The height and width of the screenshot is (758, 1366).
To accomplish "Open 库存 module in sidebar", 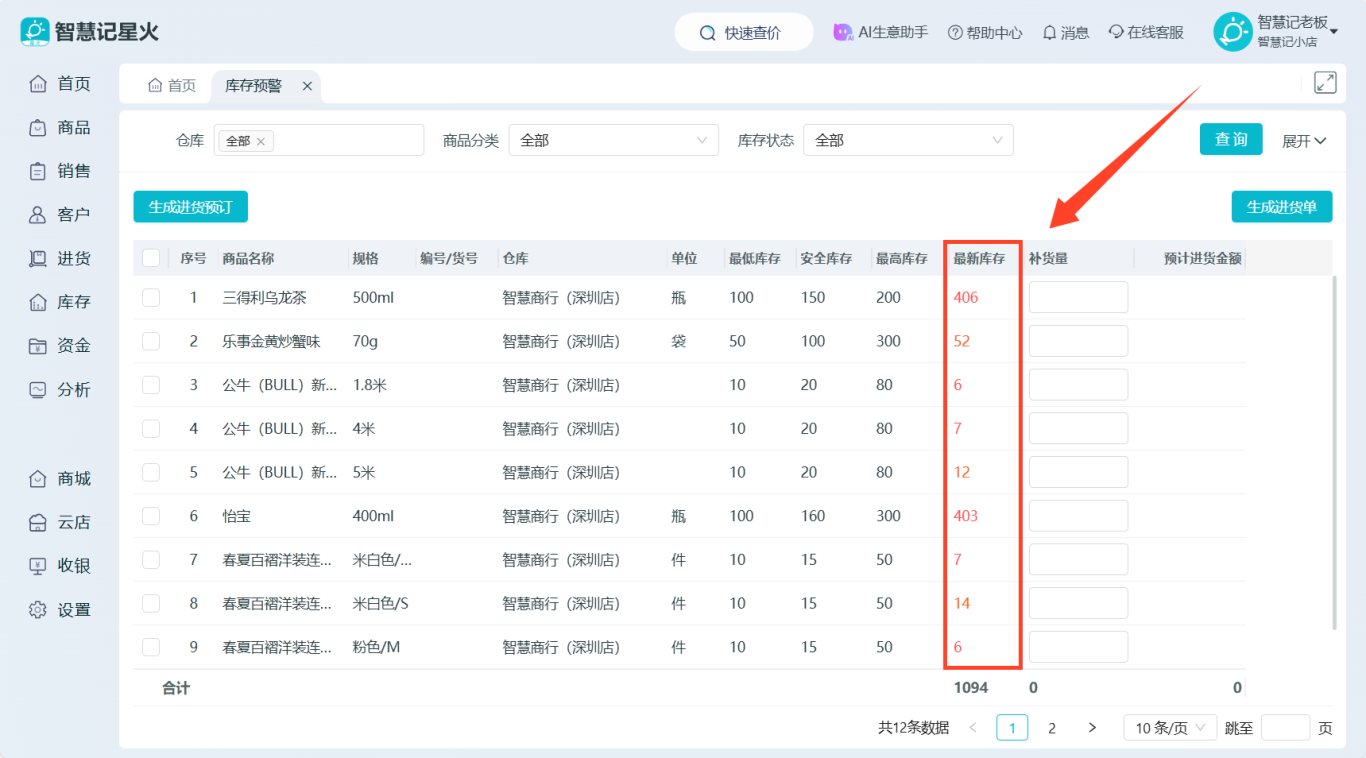I will [60, 302].
